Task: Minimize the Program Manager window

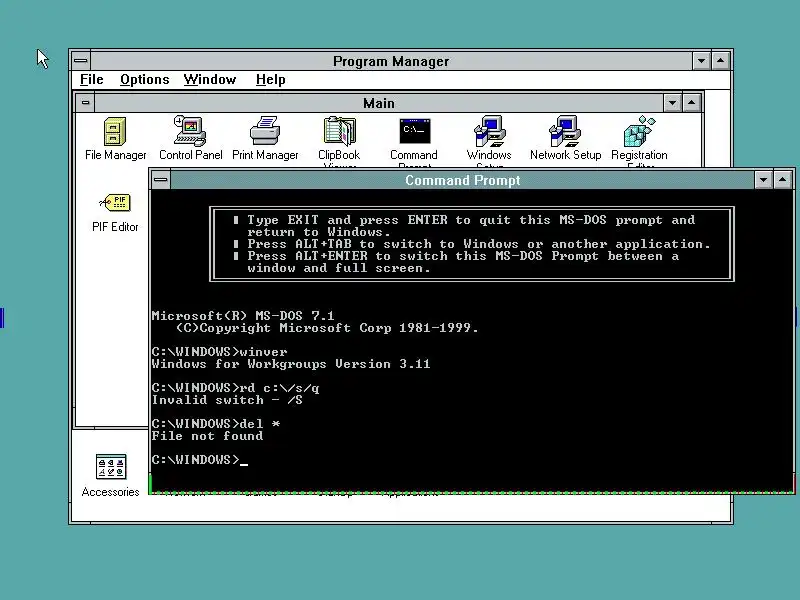Action: (702, 61)
